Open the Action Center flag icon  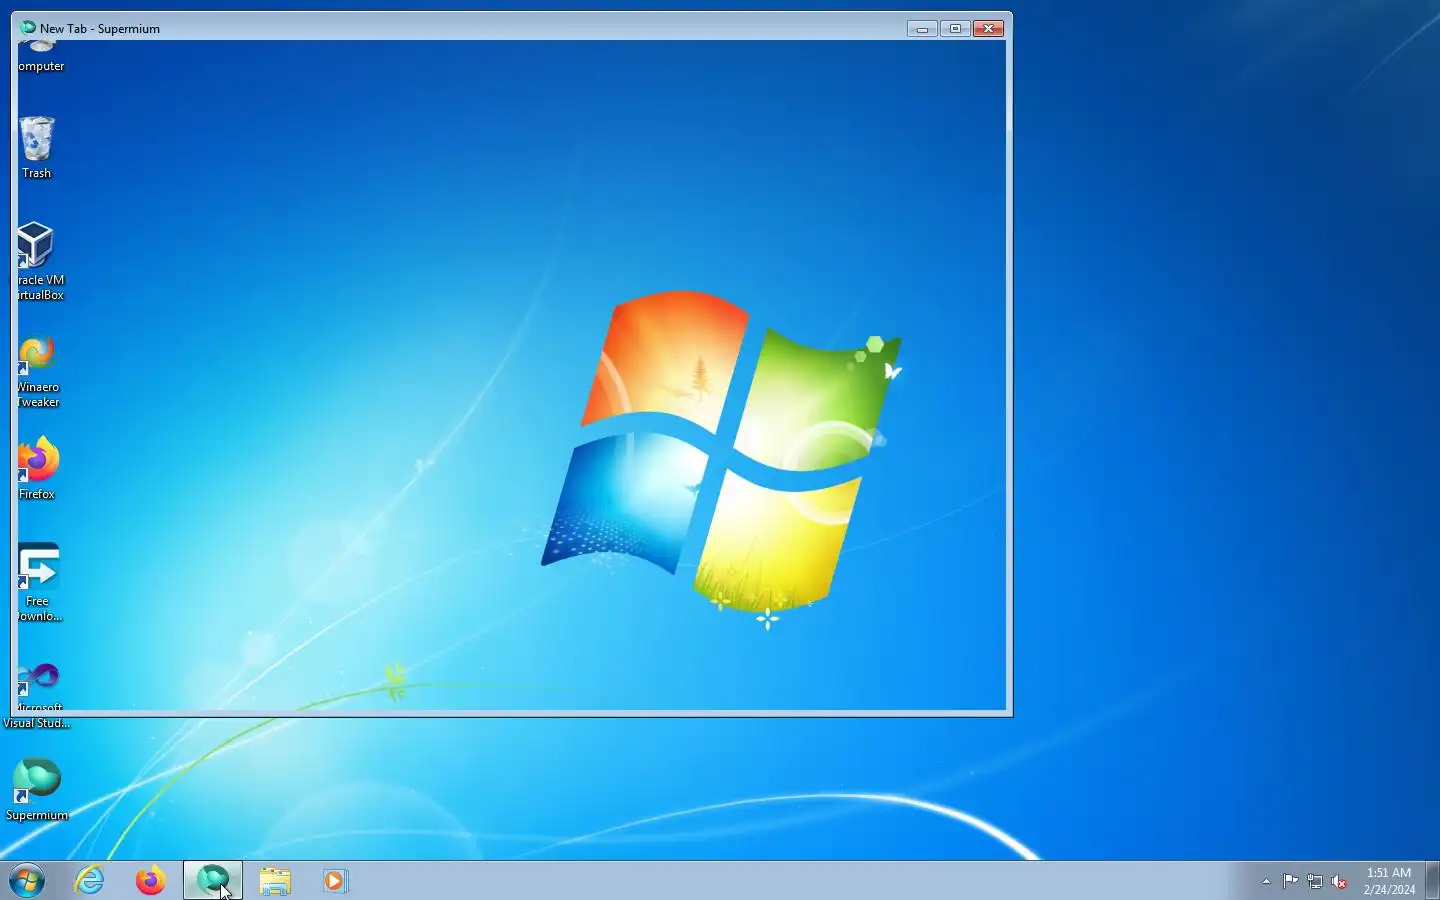pos(1291,881)
